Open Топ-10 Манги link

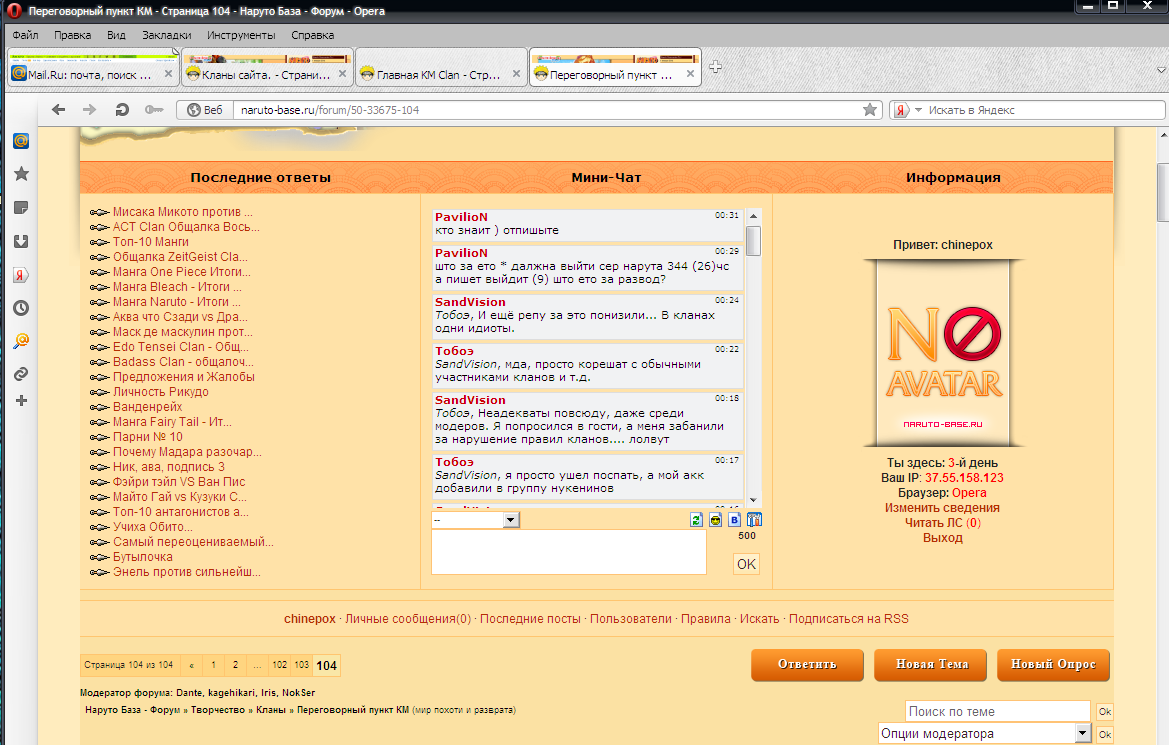pos(151,242)
